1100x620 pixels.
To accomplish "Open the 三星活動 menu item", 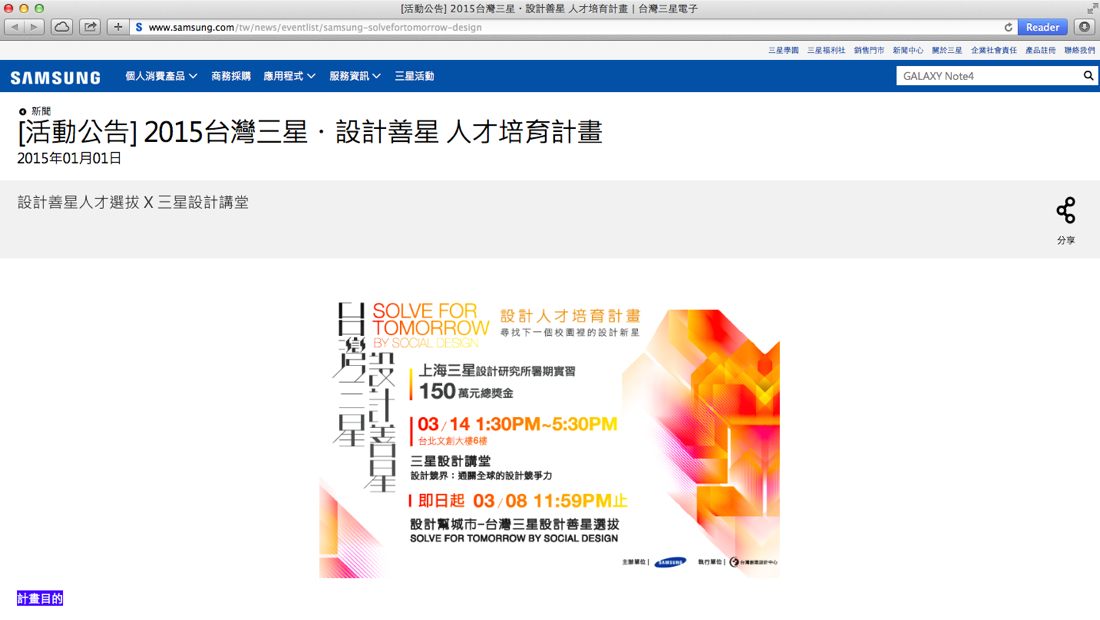I will 415,76.
